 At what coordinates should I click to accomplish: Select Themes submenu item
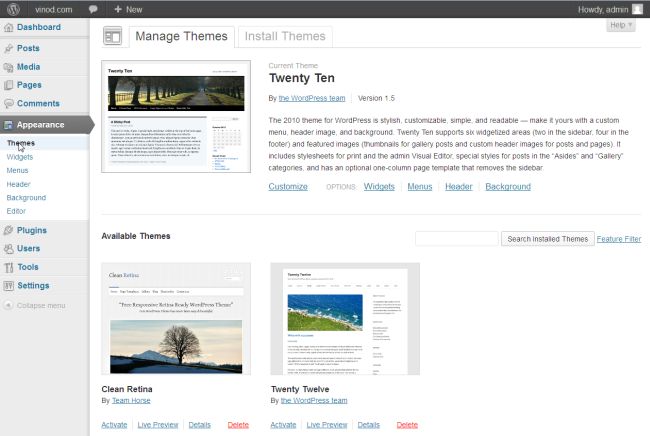(21, 143)
